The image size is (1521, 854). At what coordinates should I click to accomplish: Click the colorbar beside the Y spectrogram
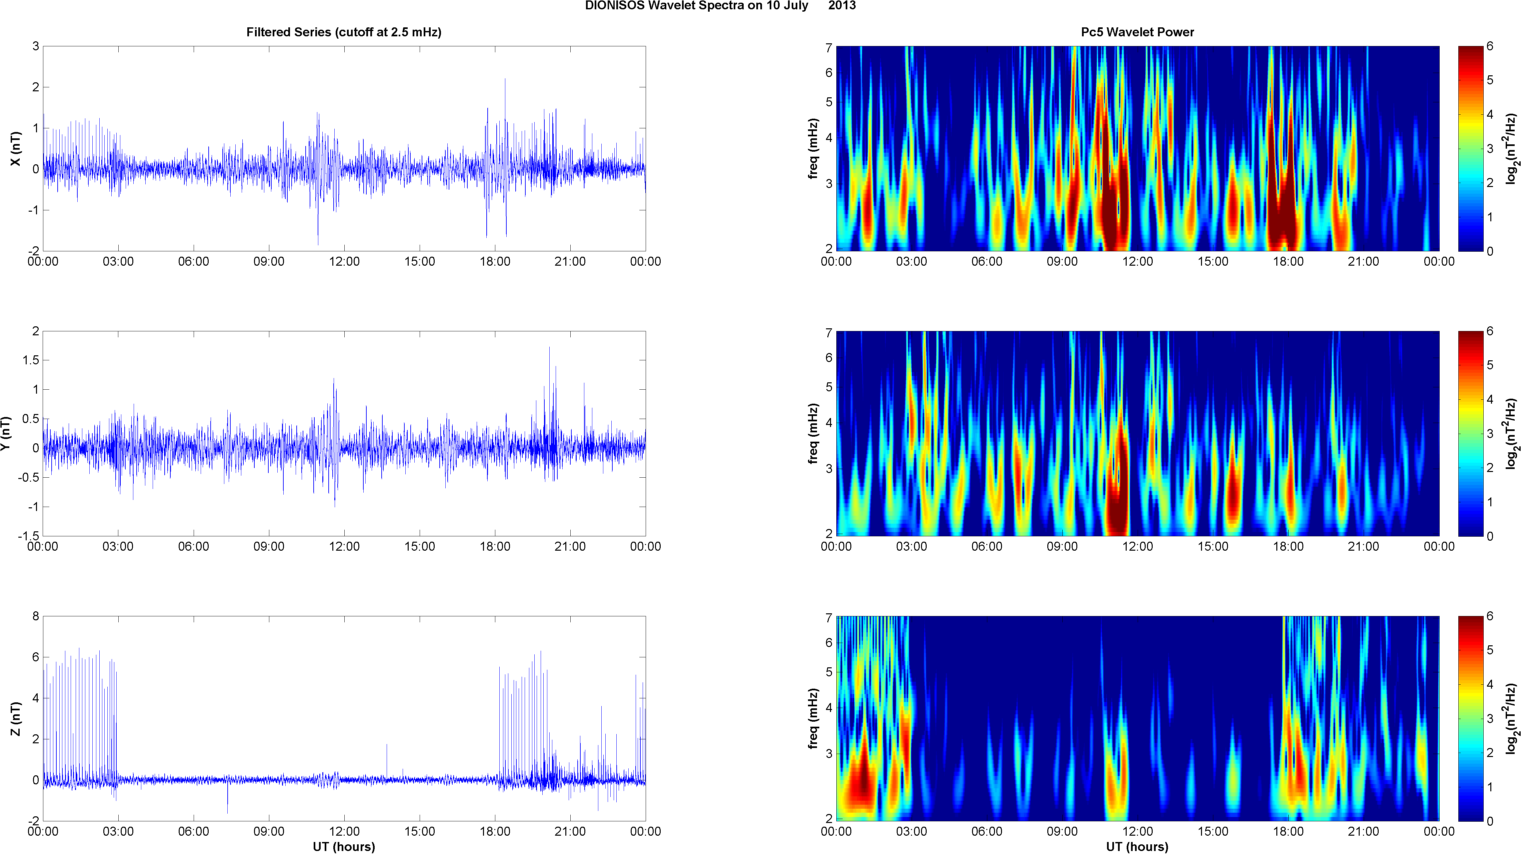[x=1470, y=433]
